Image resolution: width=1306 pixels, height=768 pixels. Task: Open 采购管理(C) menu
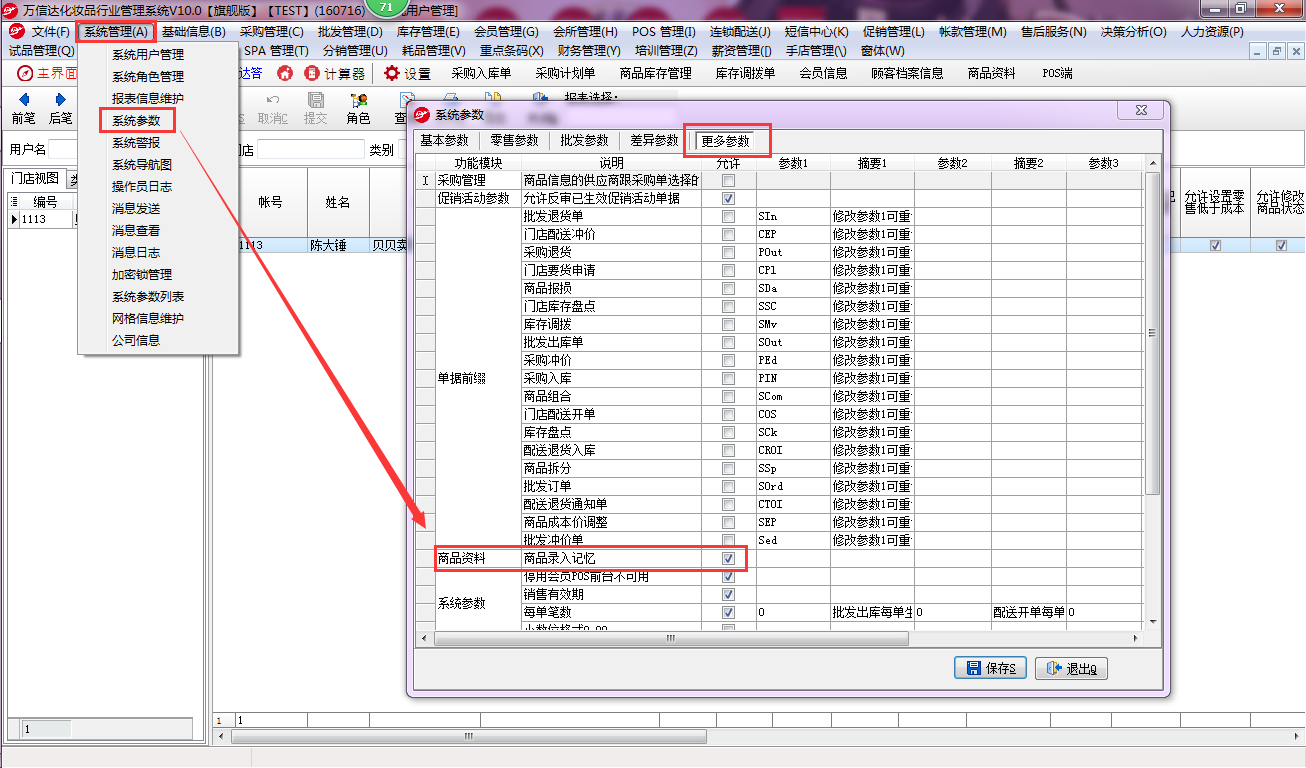tap(271, 32)
